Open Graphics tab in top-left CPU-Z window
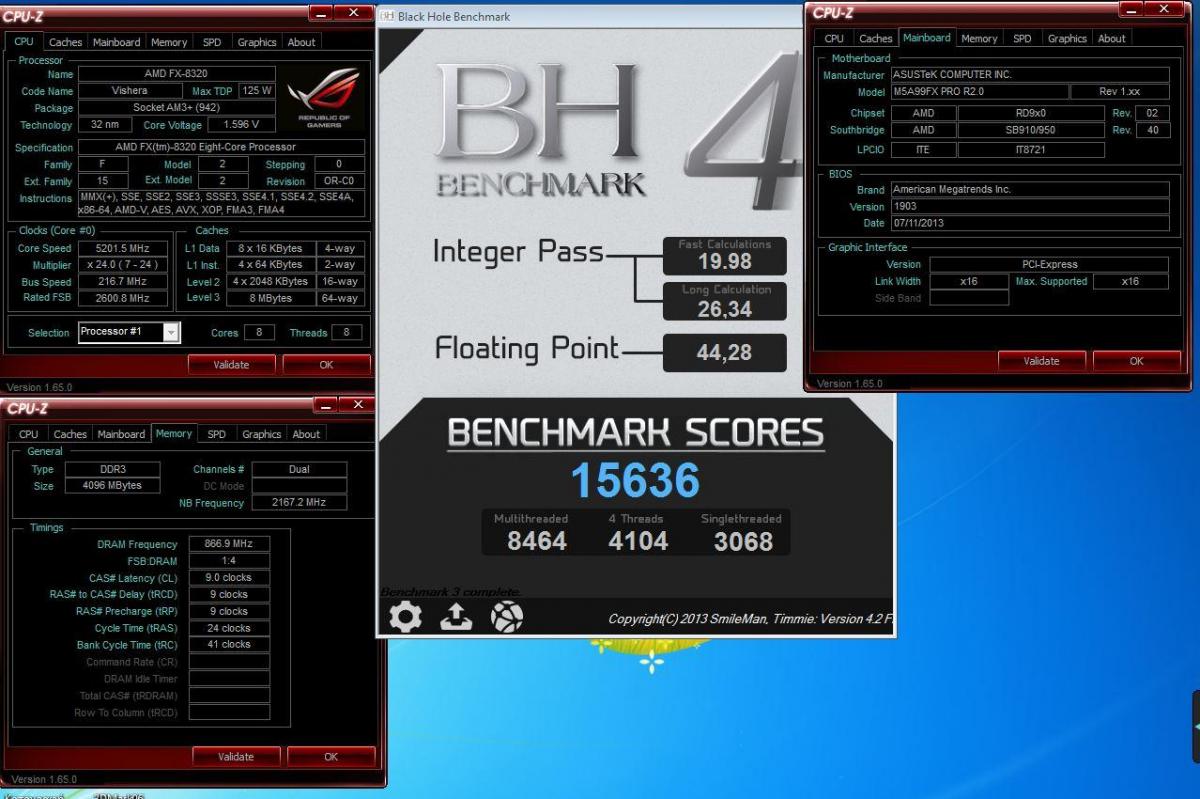Screen dimensions: 1200x799 [x=257, y=42]
